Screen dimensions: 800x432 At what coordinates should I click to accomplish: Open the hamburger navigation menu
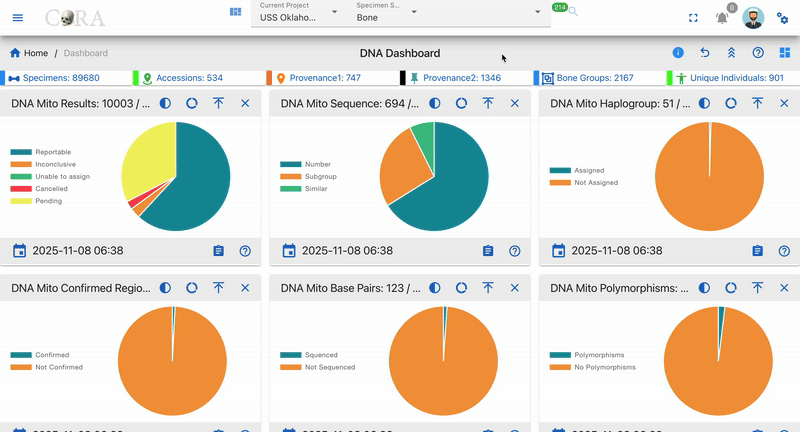point(18,18)
